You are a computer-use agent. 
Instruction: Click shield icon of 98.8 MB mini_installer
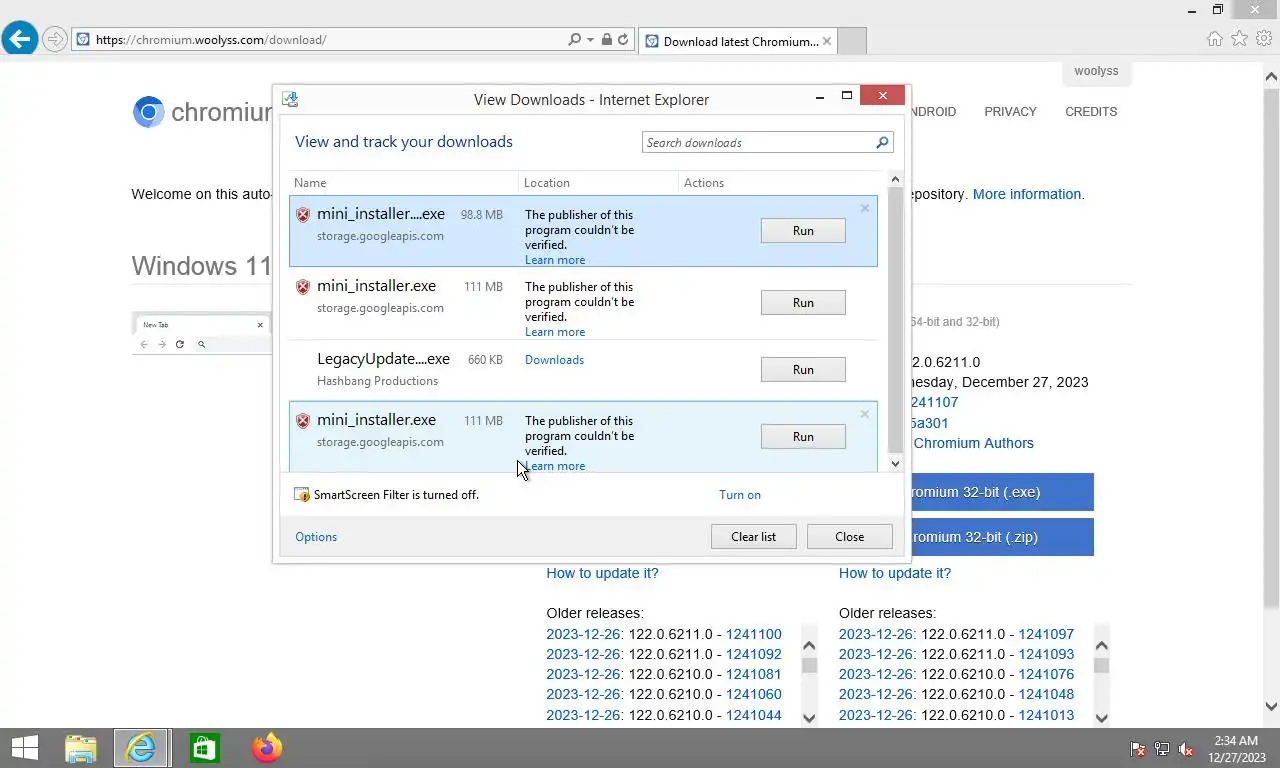[303, 215]
